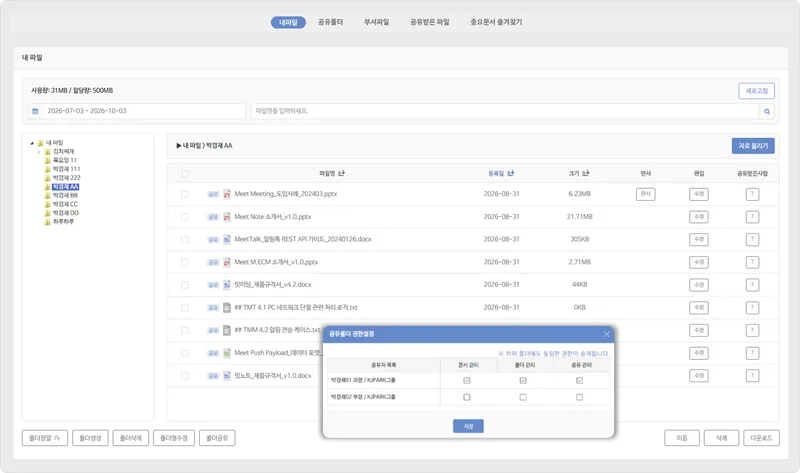
Task: Click 수정 for MeetTalk_알림톡 REST API row
Action: click(x=699, y=239)
